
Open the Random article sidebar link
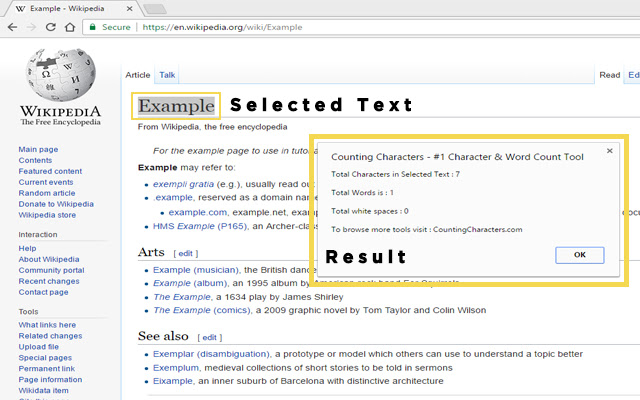46,193
